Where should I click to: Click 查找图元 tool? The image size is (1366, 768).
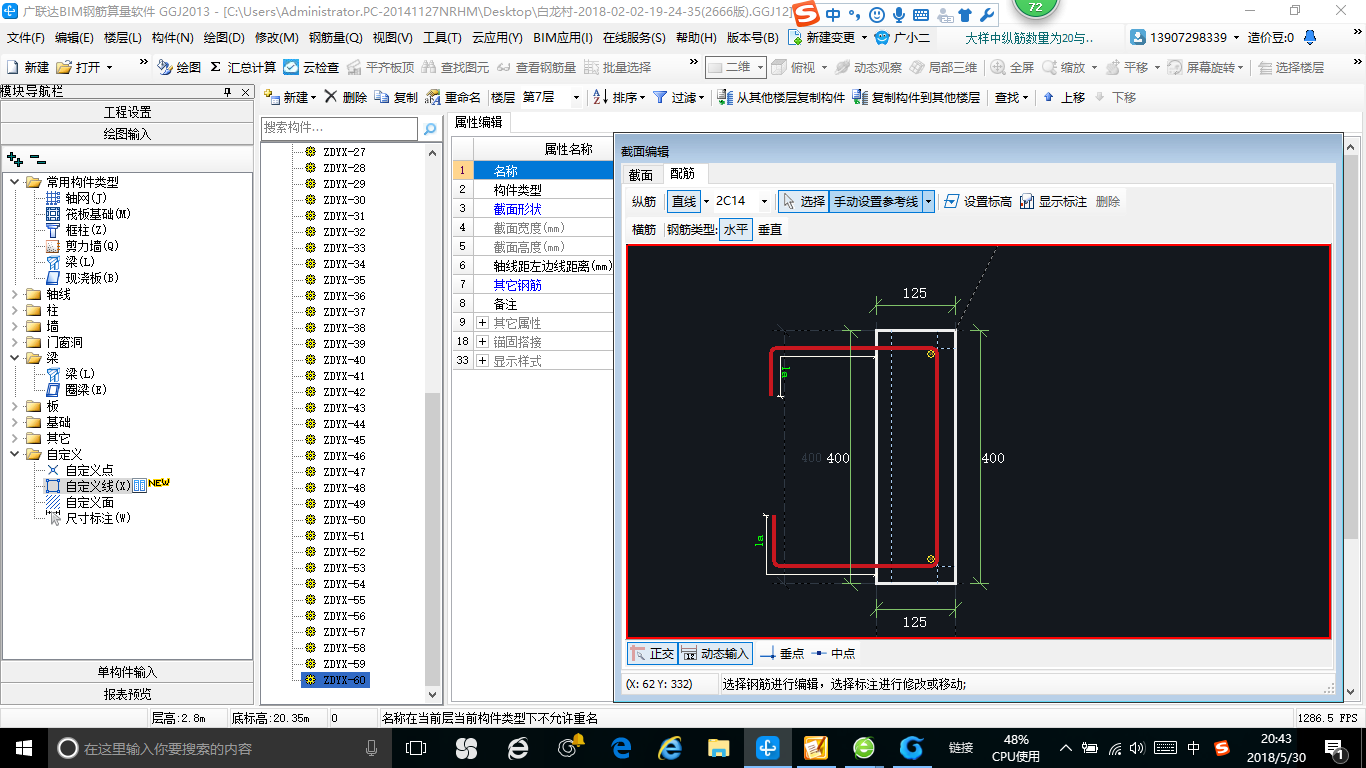click(x=455, y=67)
